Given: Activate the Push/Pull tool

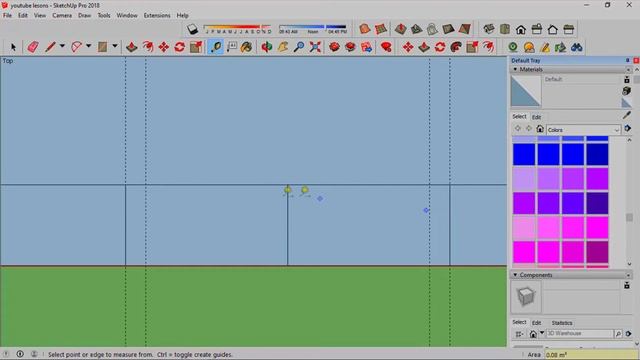Looking at the screenshot, I should pos(131,47).
